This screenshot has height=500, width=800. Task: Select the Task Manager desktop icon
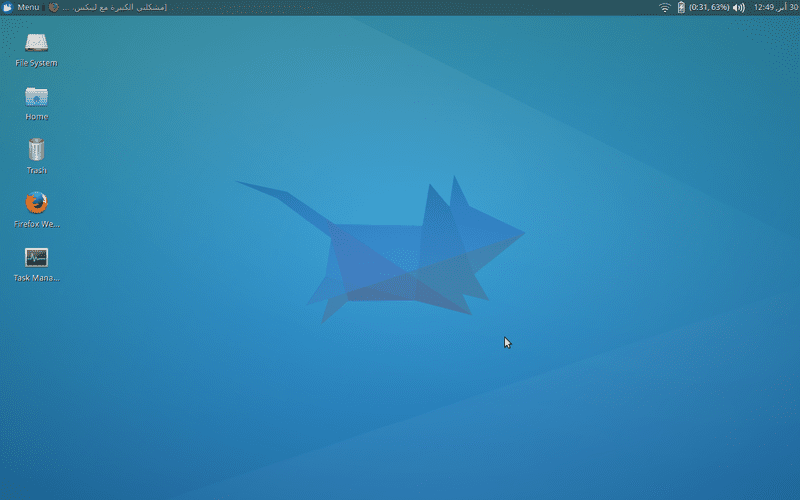(36, 265)
